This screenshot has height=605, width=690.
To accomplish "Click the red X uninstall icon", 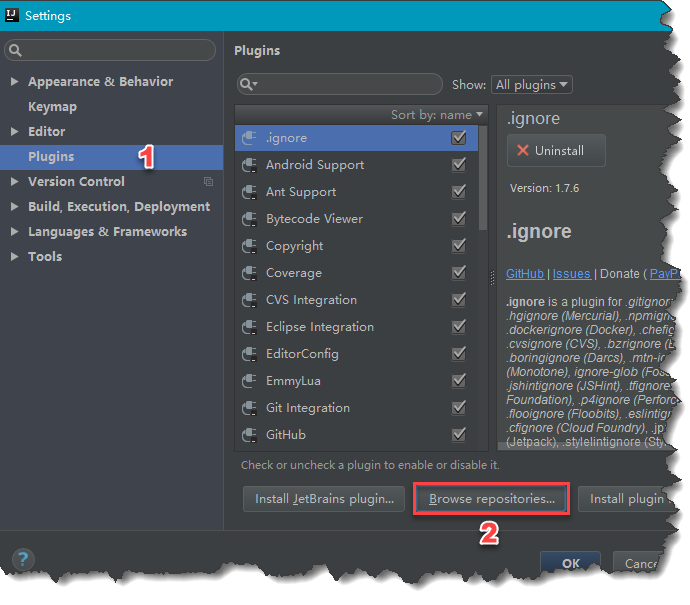I will pos(523,150).
